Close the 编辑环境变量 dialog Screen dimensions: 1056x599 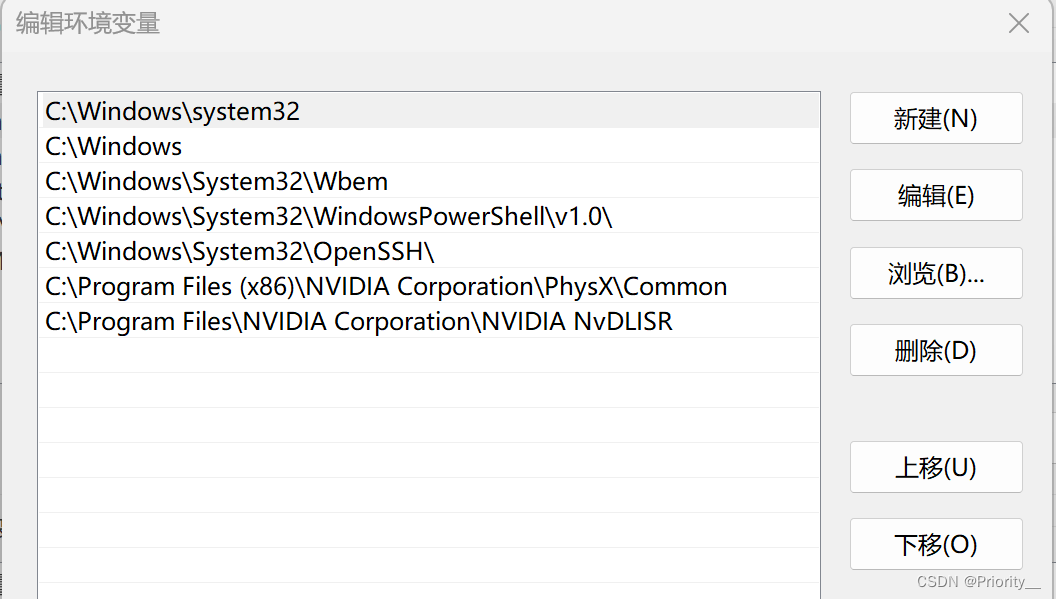click(1018, 23)
